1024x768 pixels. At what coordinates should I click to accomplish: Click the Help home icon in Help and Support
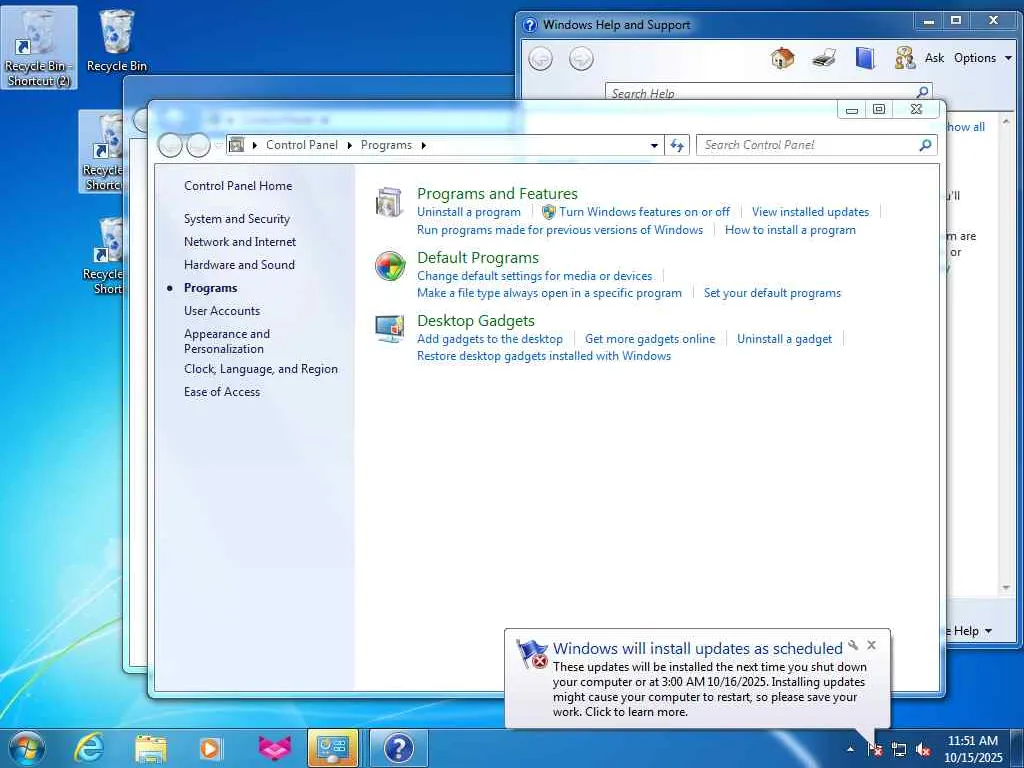click(x=782, y=58)
